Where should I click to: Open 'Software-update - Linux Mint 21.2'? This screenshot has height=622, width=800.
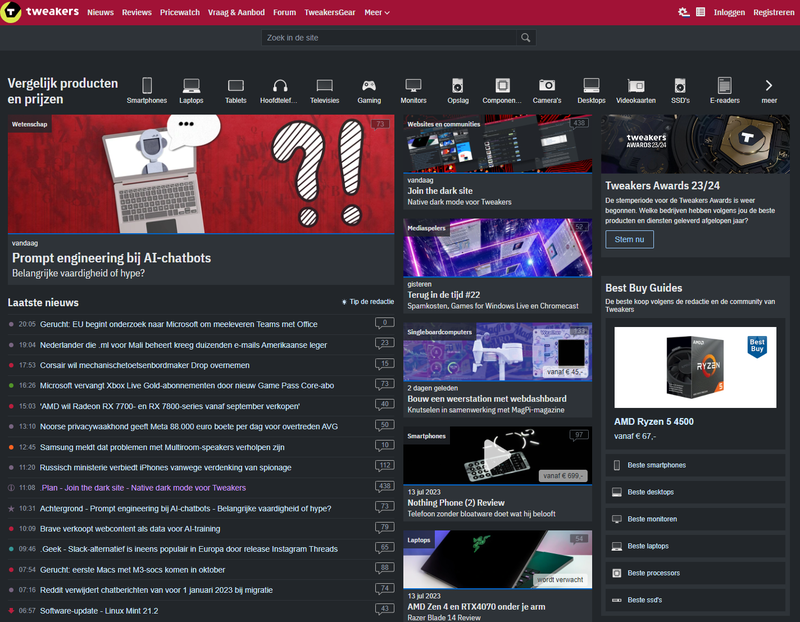point(99,611)
